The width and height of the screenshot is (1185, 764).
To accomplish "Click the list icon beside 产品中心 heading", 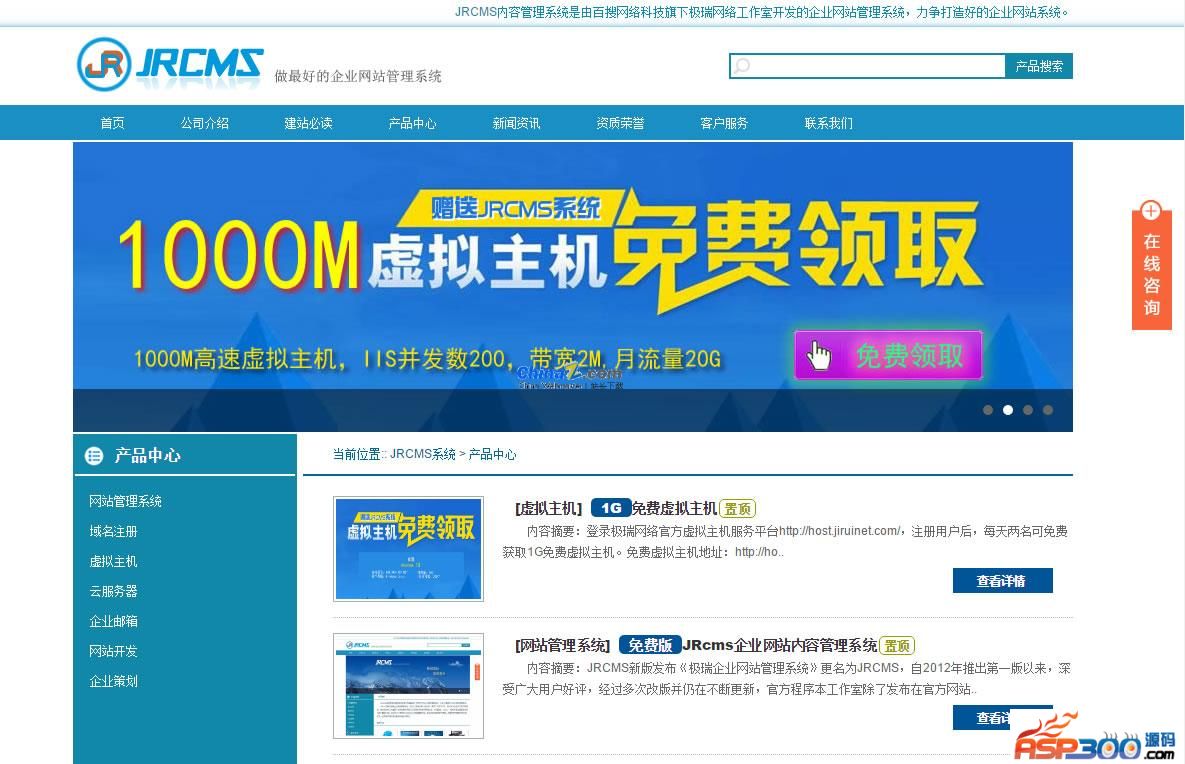I will point(94,455).
